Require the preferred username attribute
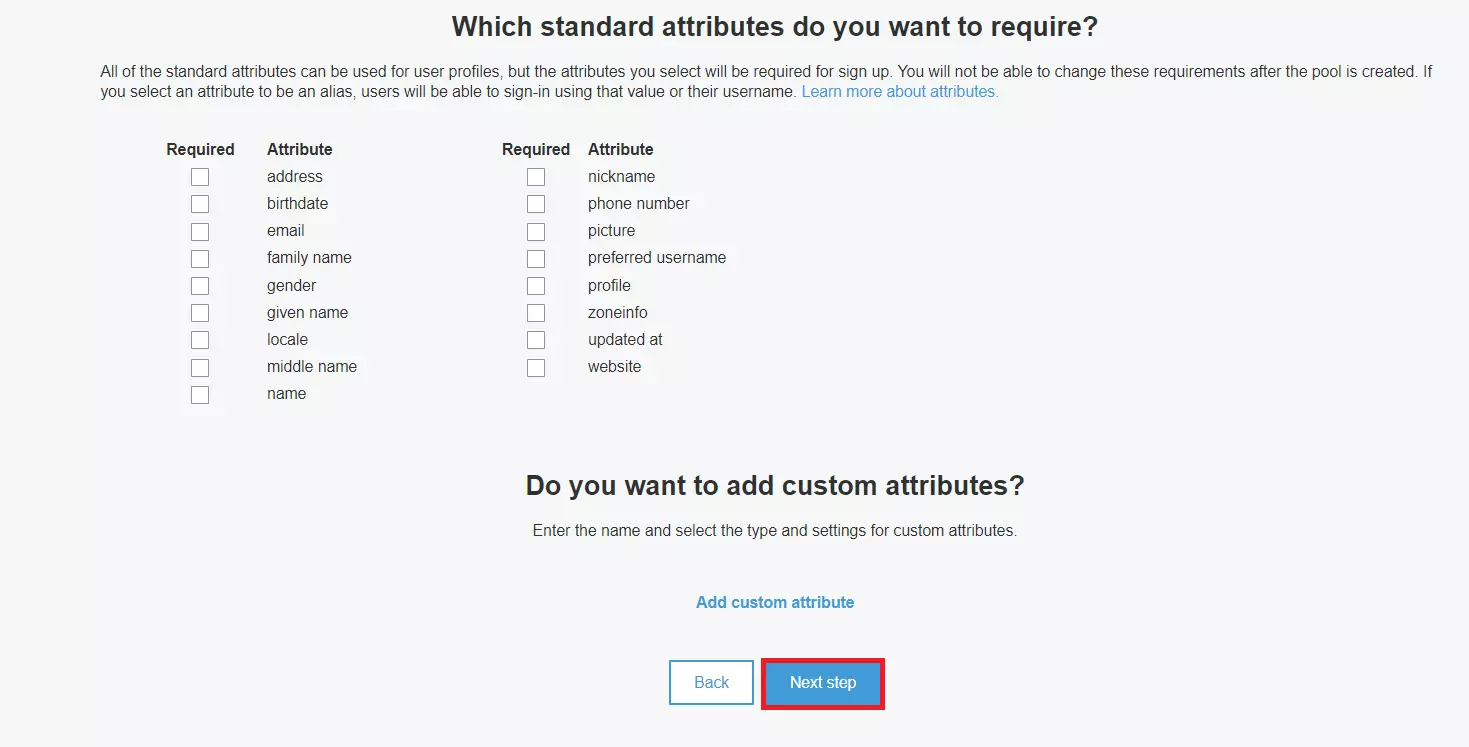1469x747 pixels. (x=535, y=258)
